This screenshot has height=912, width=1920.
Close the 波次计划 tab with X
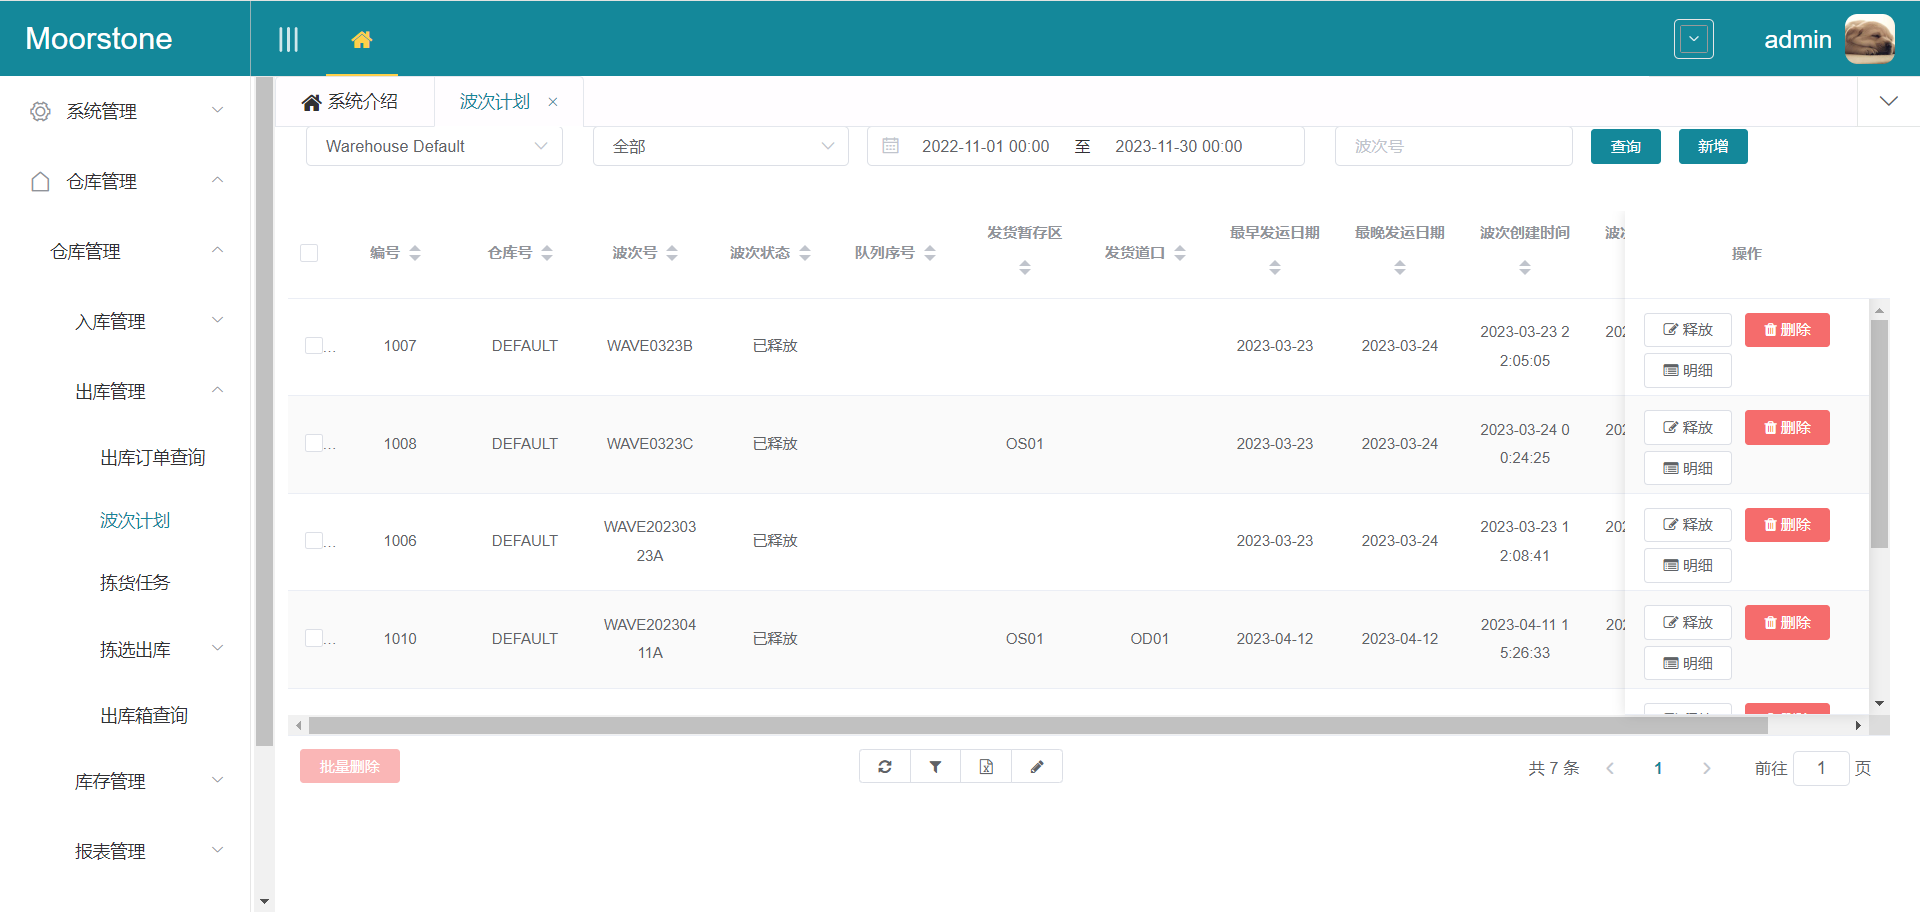[553, 102]
